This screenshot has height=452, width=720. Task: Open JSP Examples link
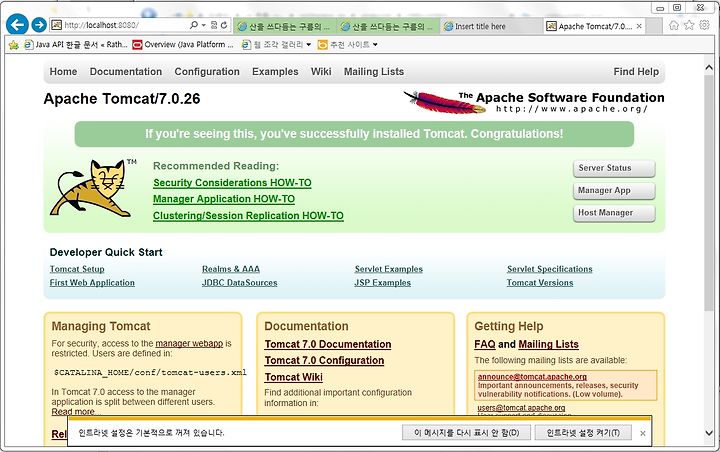click(382, 283)
